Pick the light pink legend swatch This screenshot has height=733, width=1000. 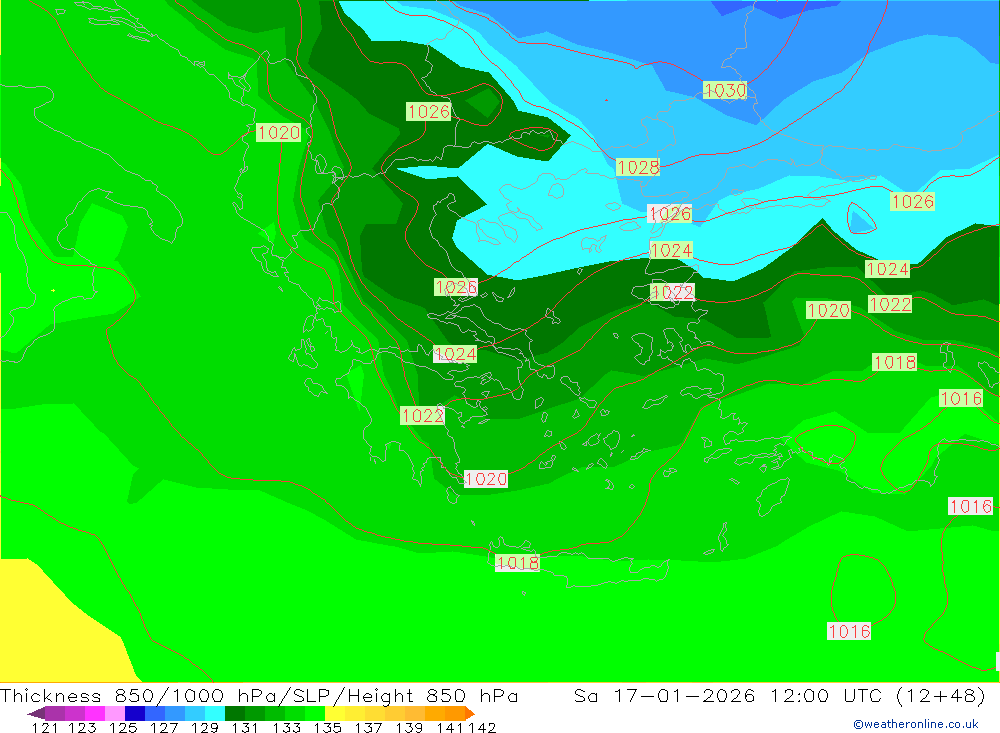point(115,713)
